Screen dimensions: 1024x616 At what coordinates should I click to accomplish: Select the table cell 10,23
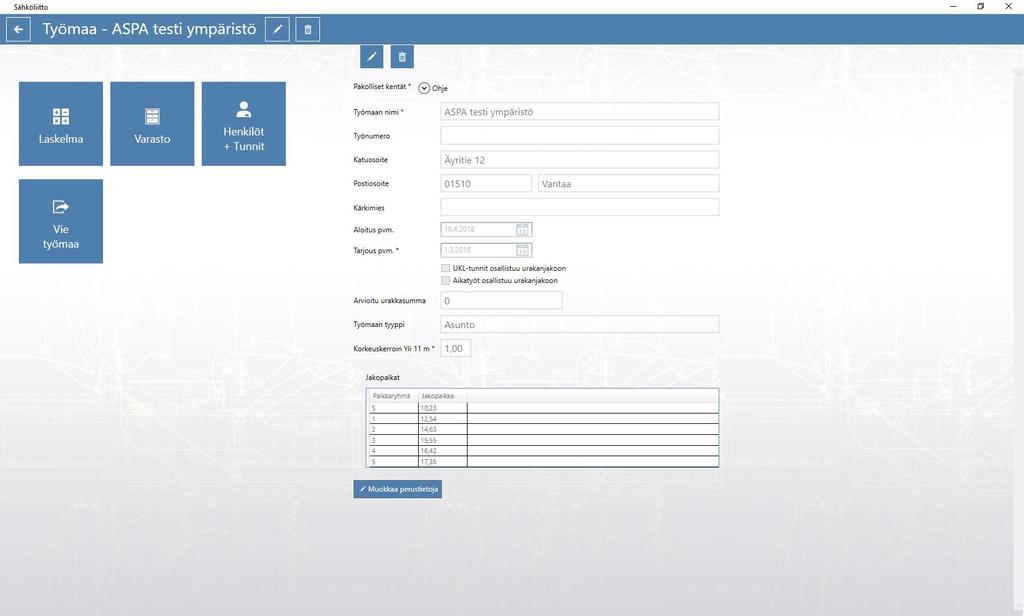(443, 408)
